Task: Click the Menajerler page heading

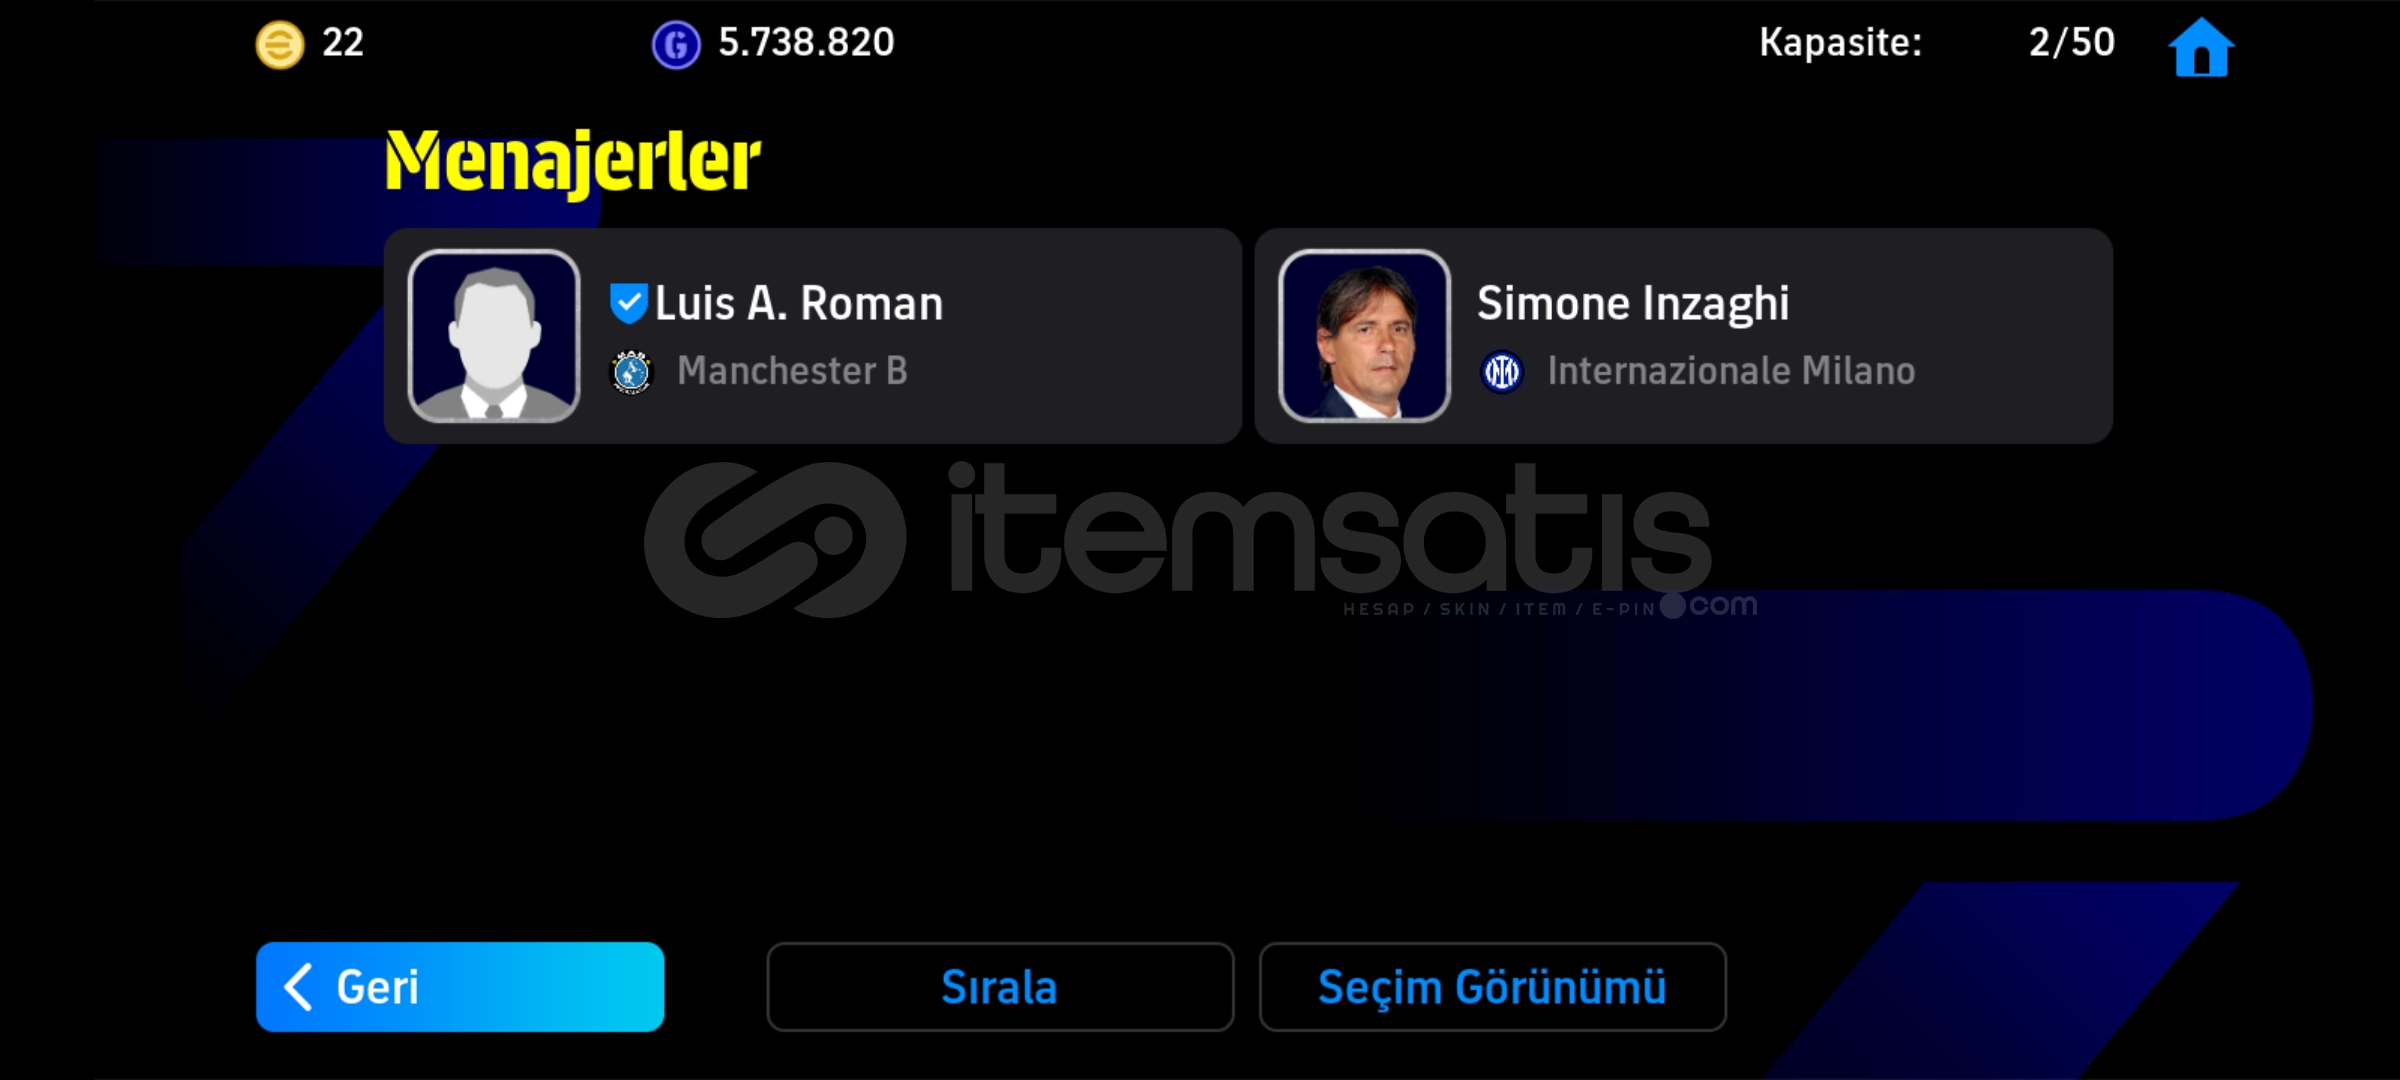Action: coord(573,161)
